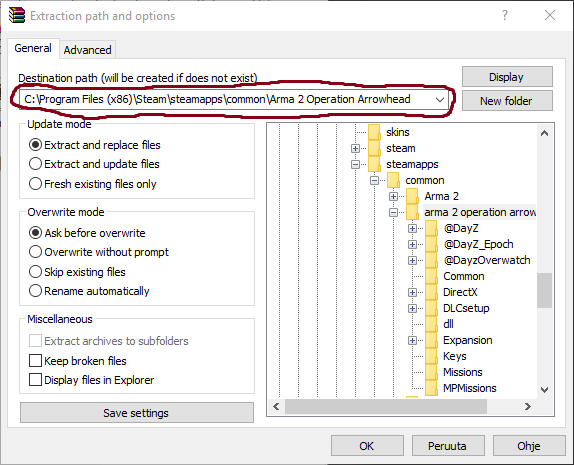Select Extract and update files option
The width and height of the screenshot is (574, 465).
(94, 164)
